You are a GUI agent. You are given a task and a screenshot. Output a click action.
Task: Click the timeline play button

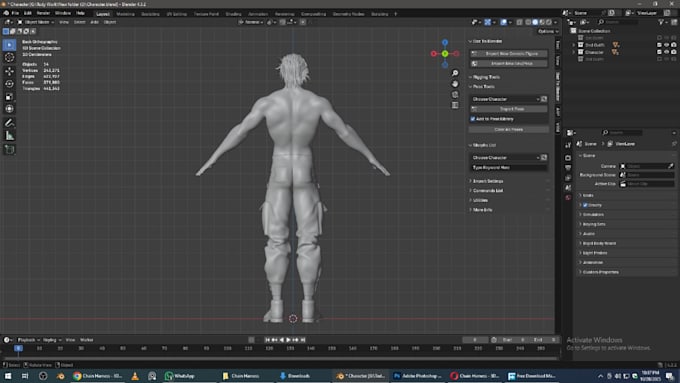[288, 340]
